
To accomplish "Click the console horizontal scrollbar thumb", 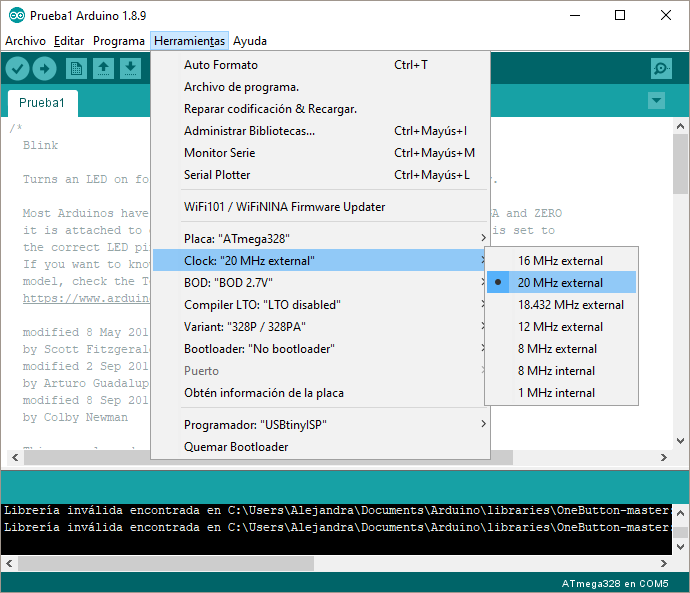I will pos(166,563).
